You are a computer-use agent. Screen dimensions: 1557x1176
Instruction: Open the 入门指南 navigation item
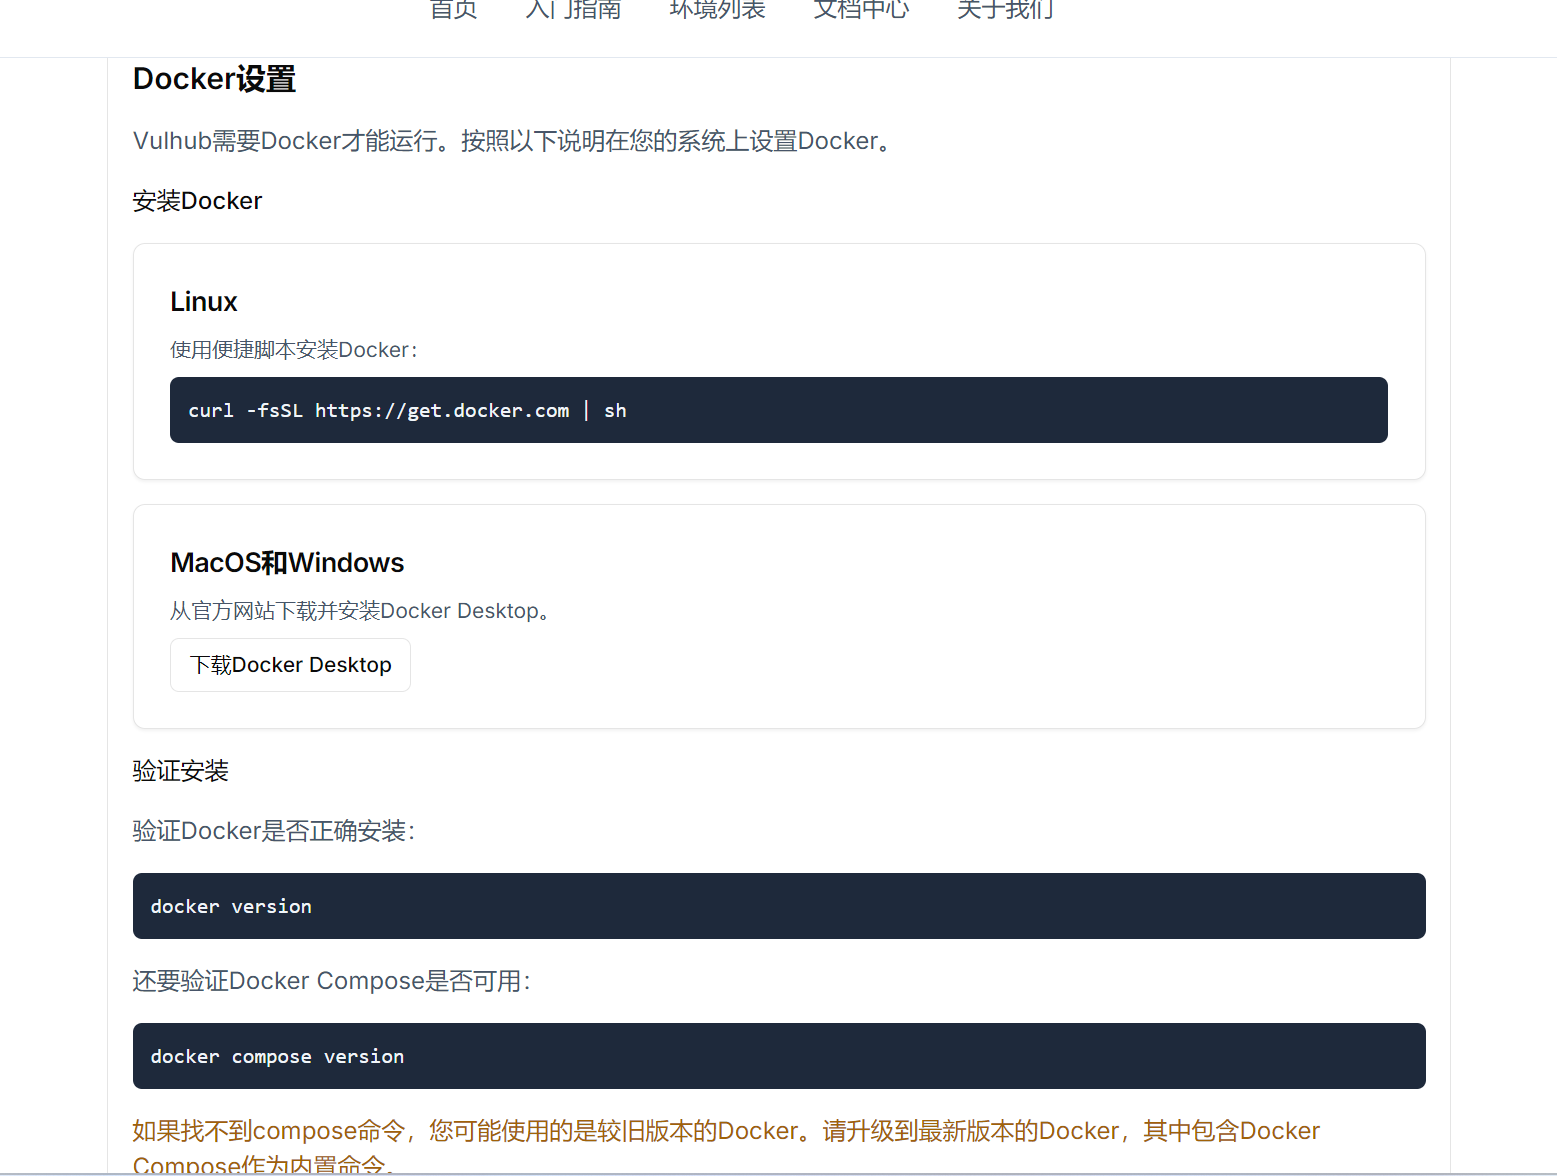573,10
